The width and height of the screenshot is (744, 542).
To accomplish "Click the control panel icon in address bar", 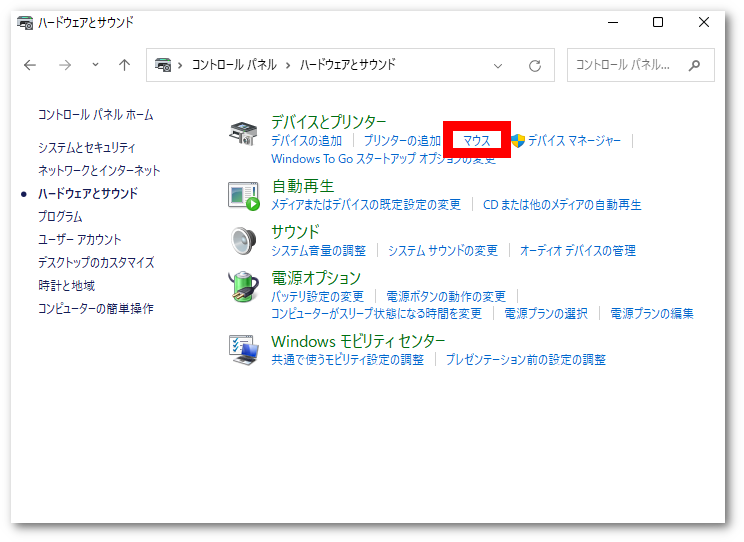I will tap(163, 65).
